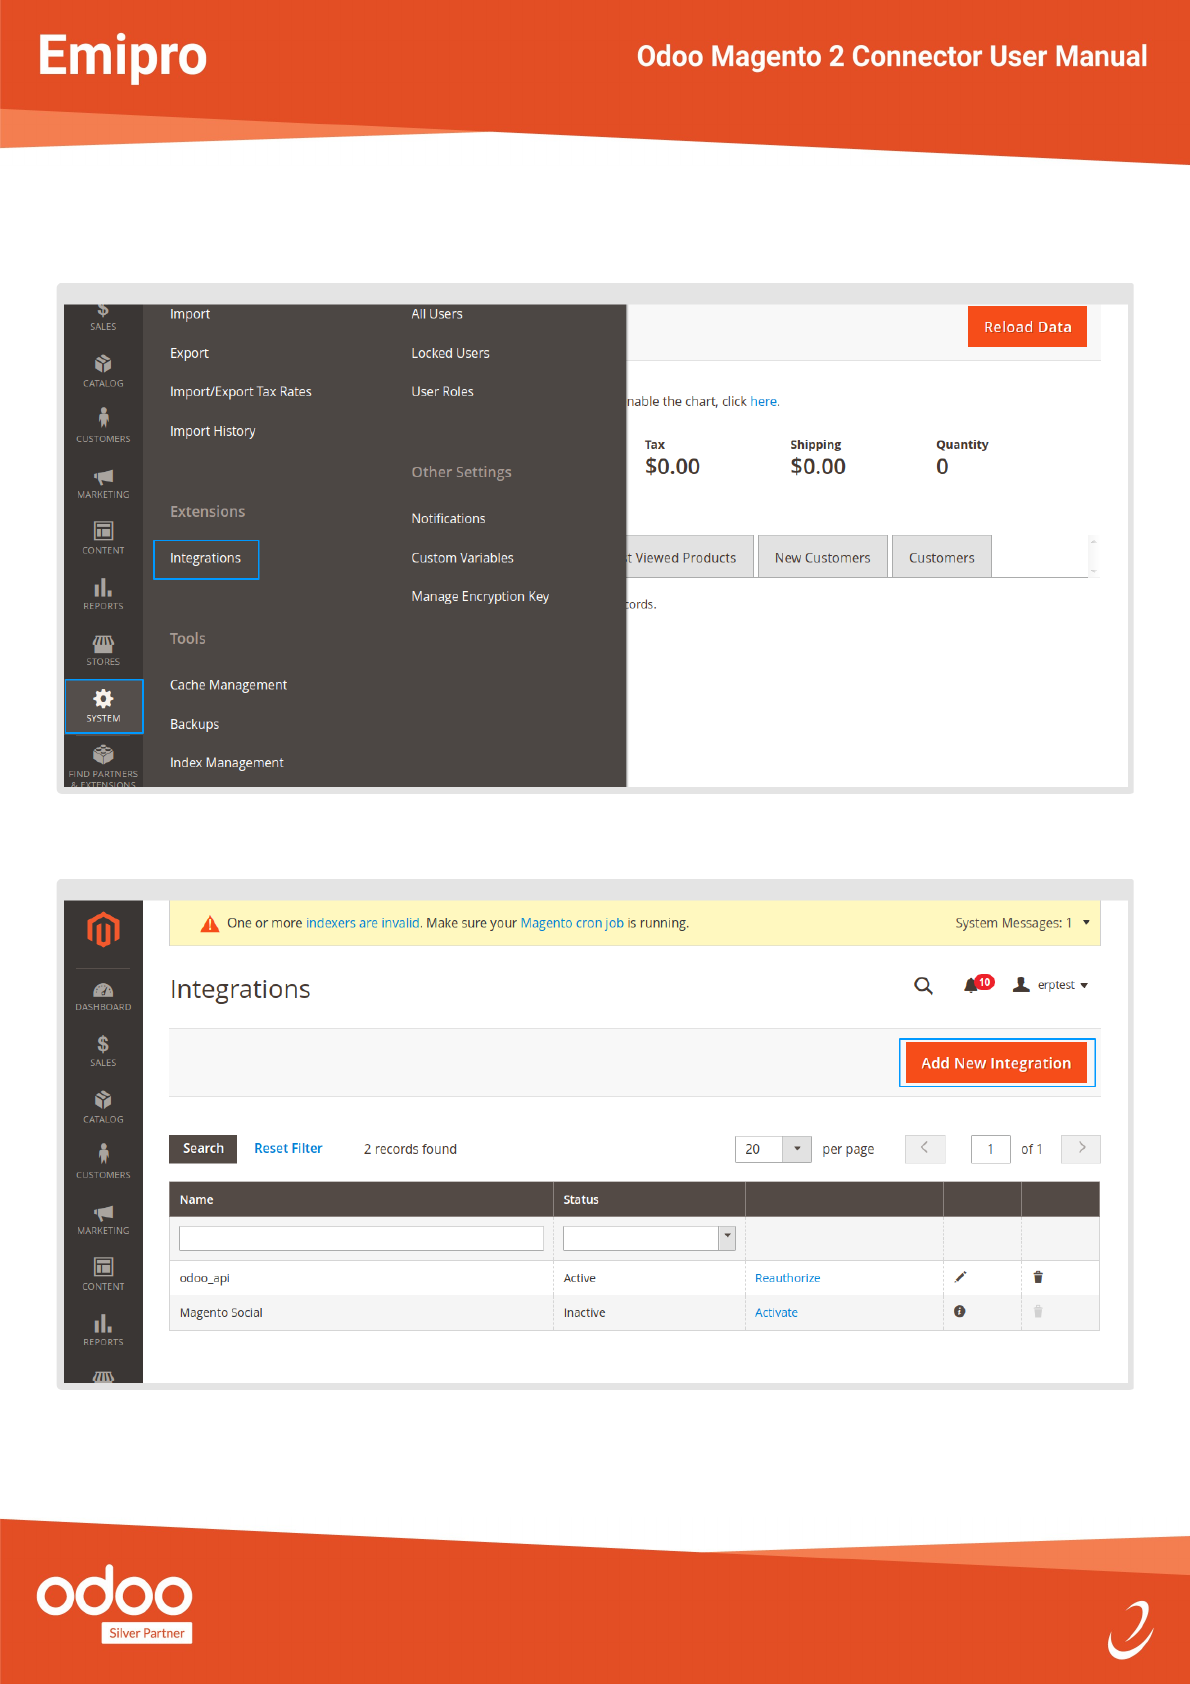Viewport: 1190px width, 1684px height.
Task: Expand System Messages dropdown arrow
Action: coord(1086,923)
